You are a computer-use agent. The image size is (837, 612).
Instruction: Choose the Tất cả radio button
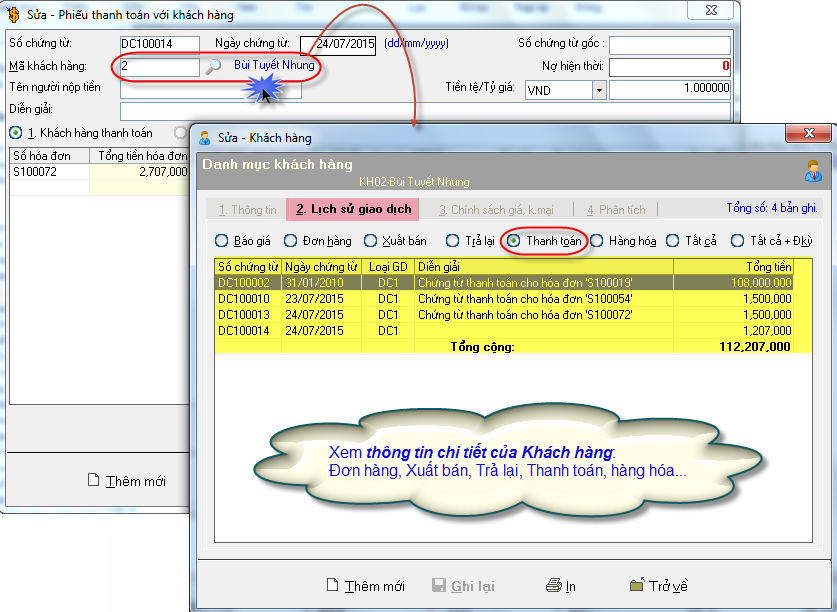click(x=692, y=241)
